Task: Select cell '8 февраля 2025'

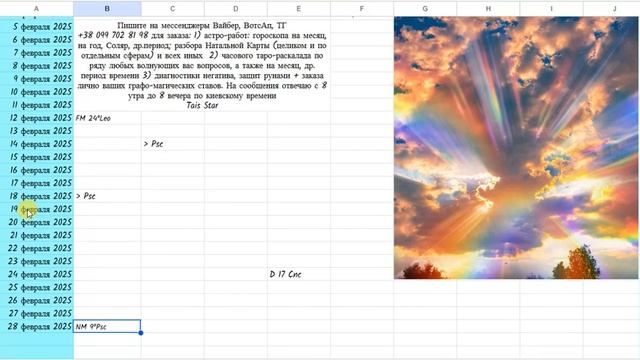Action: 37,66
